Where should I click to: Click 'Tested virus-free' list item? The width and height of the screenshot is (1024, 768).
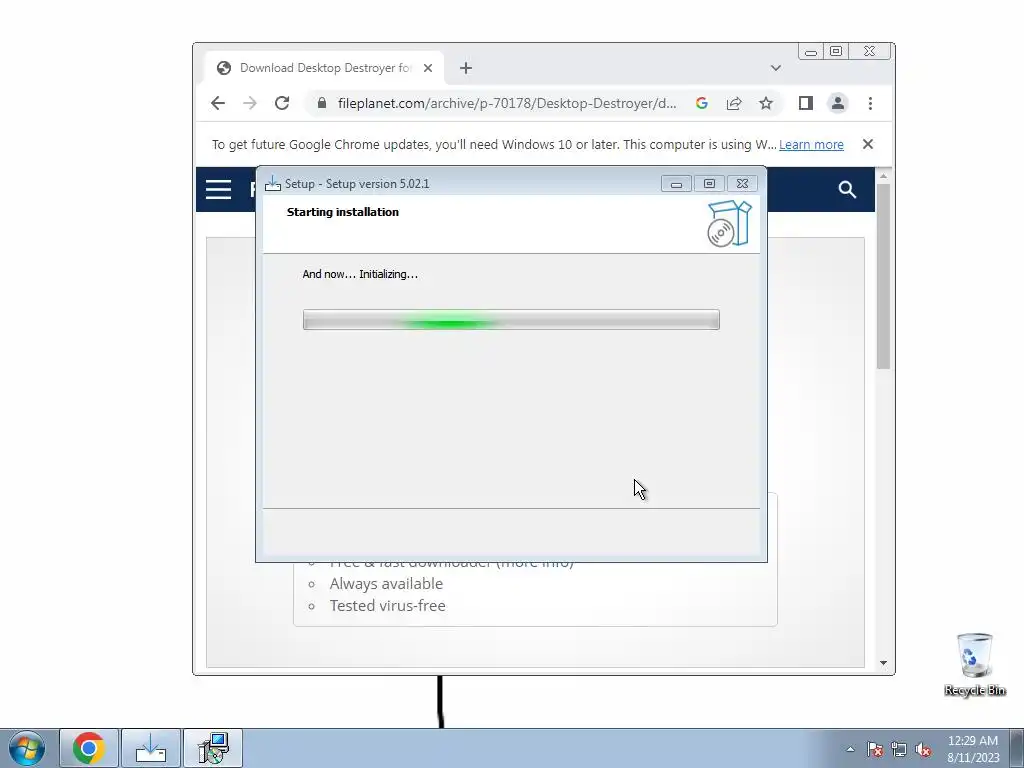(387, 606)
